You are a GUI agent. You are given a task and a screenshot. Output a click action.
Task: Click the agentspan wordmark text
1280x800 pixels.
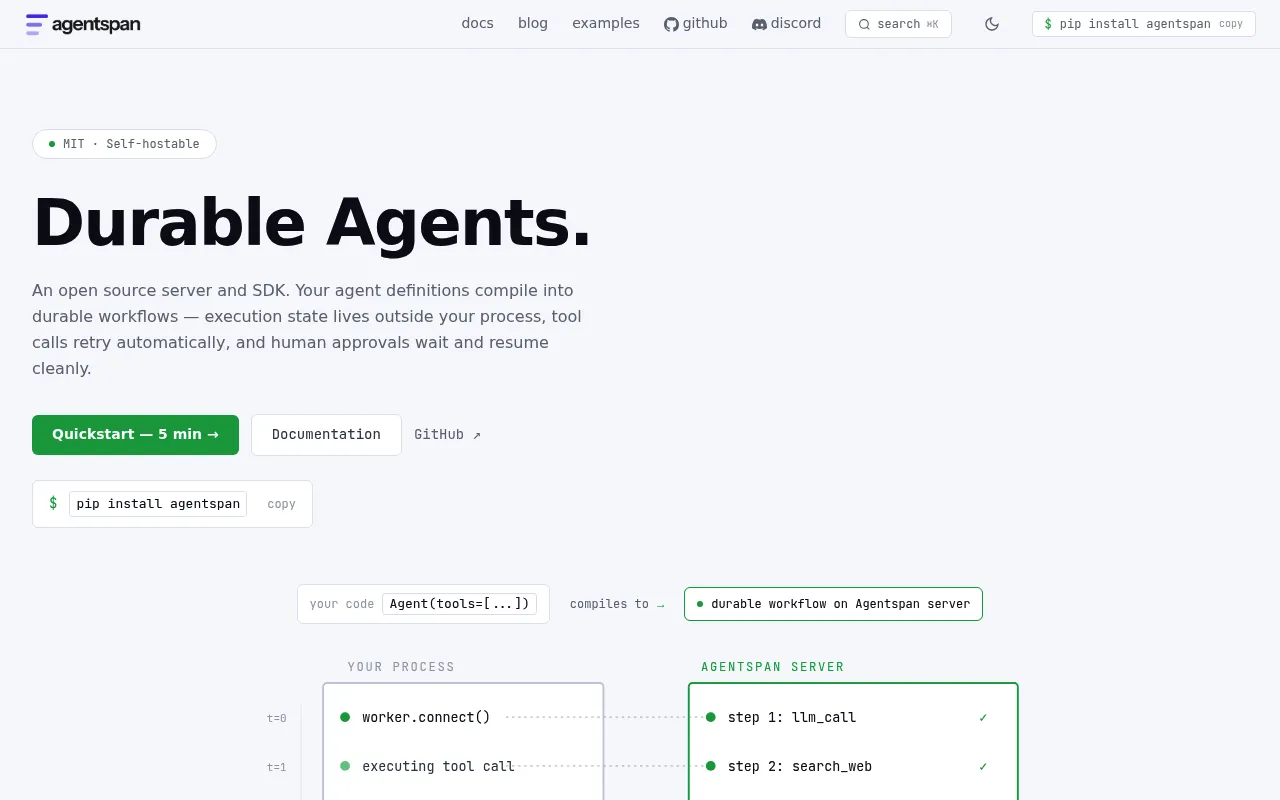point(96,25)
